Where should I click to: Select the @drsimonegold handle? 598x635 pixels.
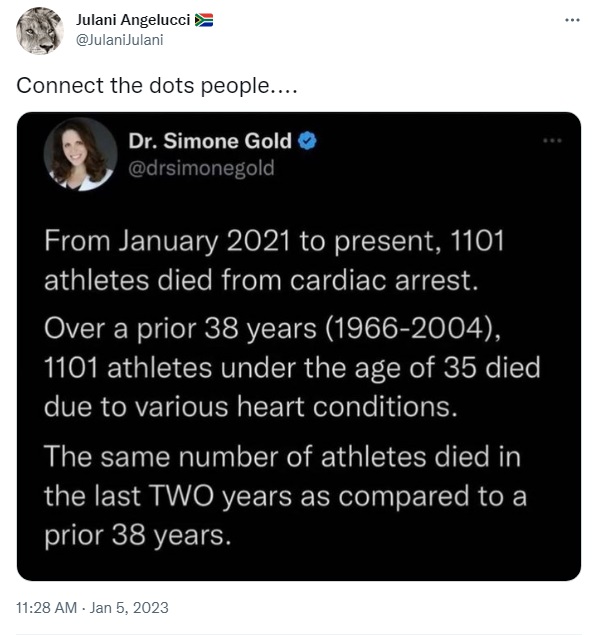tap(201, 168)
